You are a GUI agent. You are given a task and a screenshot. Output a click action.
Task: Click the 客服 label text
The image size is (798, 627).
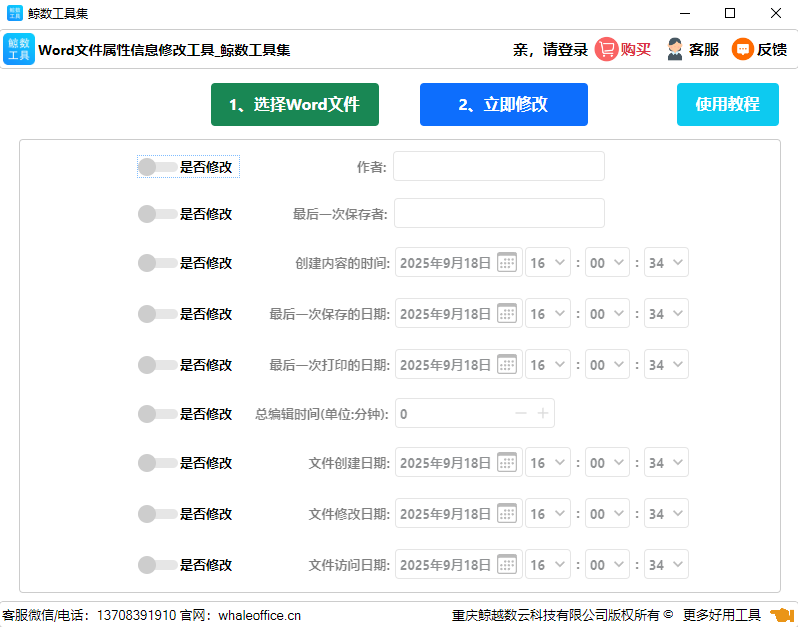pos(704,49)
